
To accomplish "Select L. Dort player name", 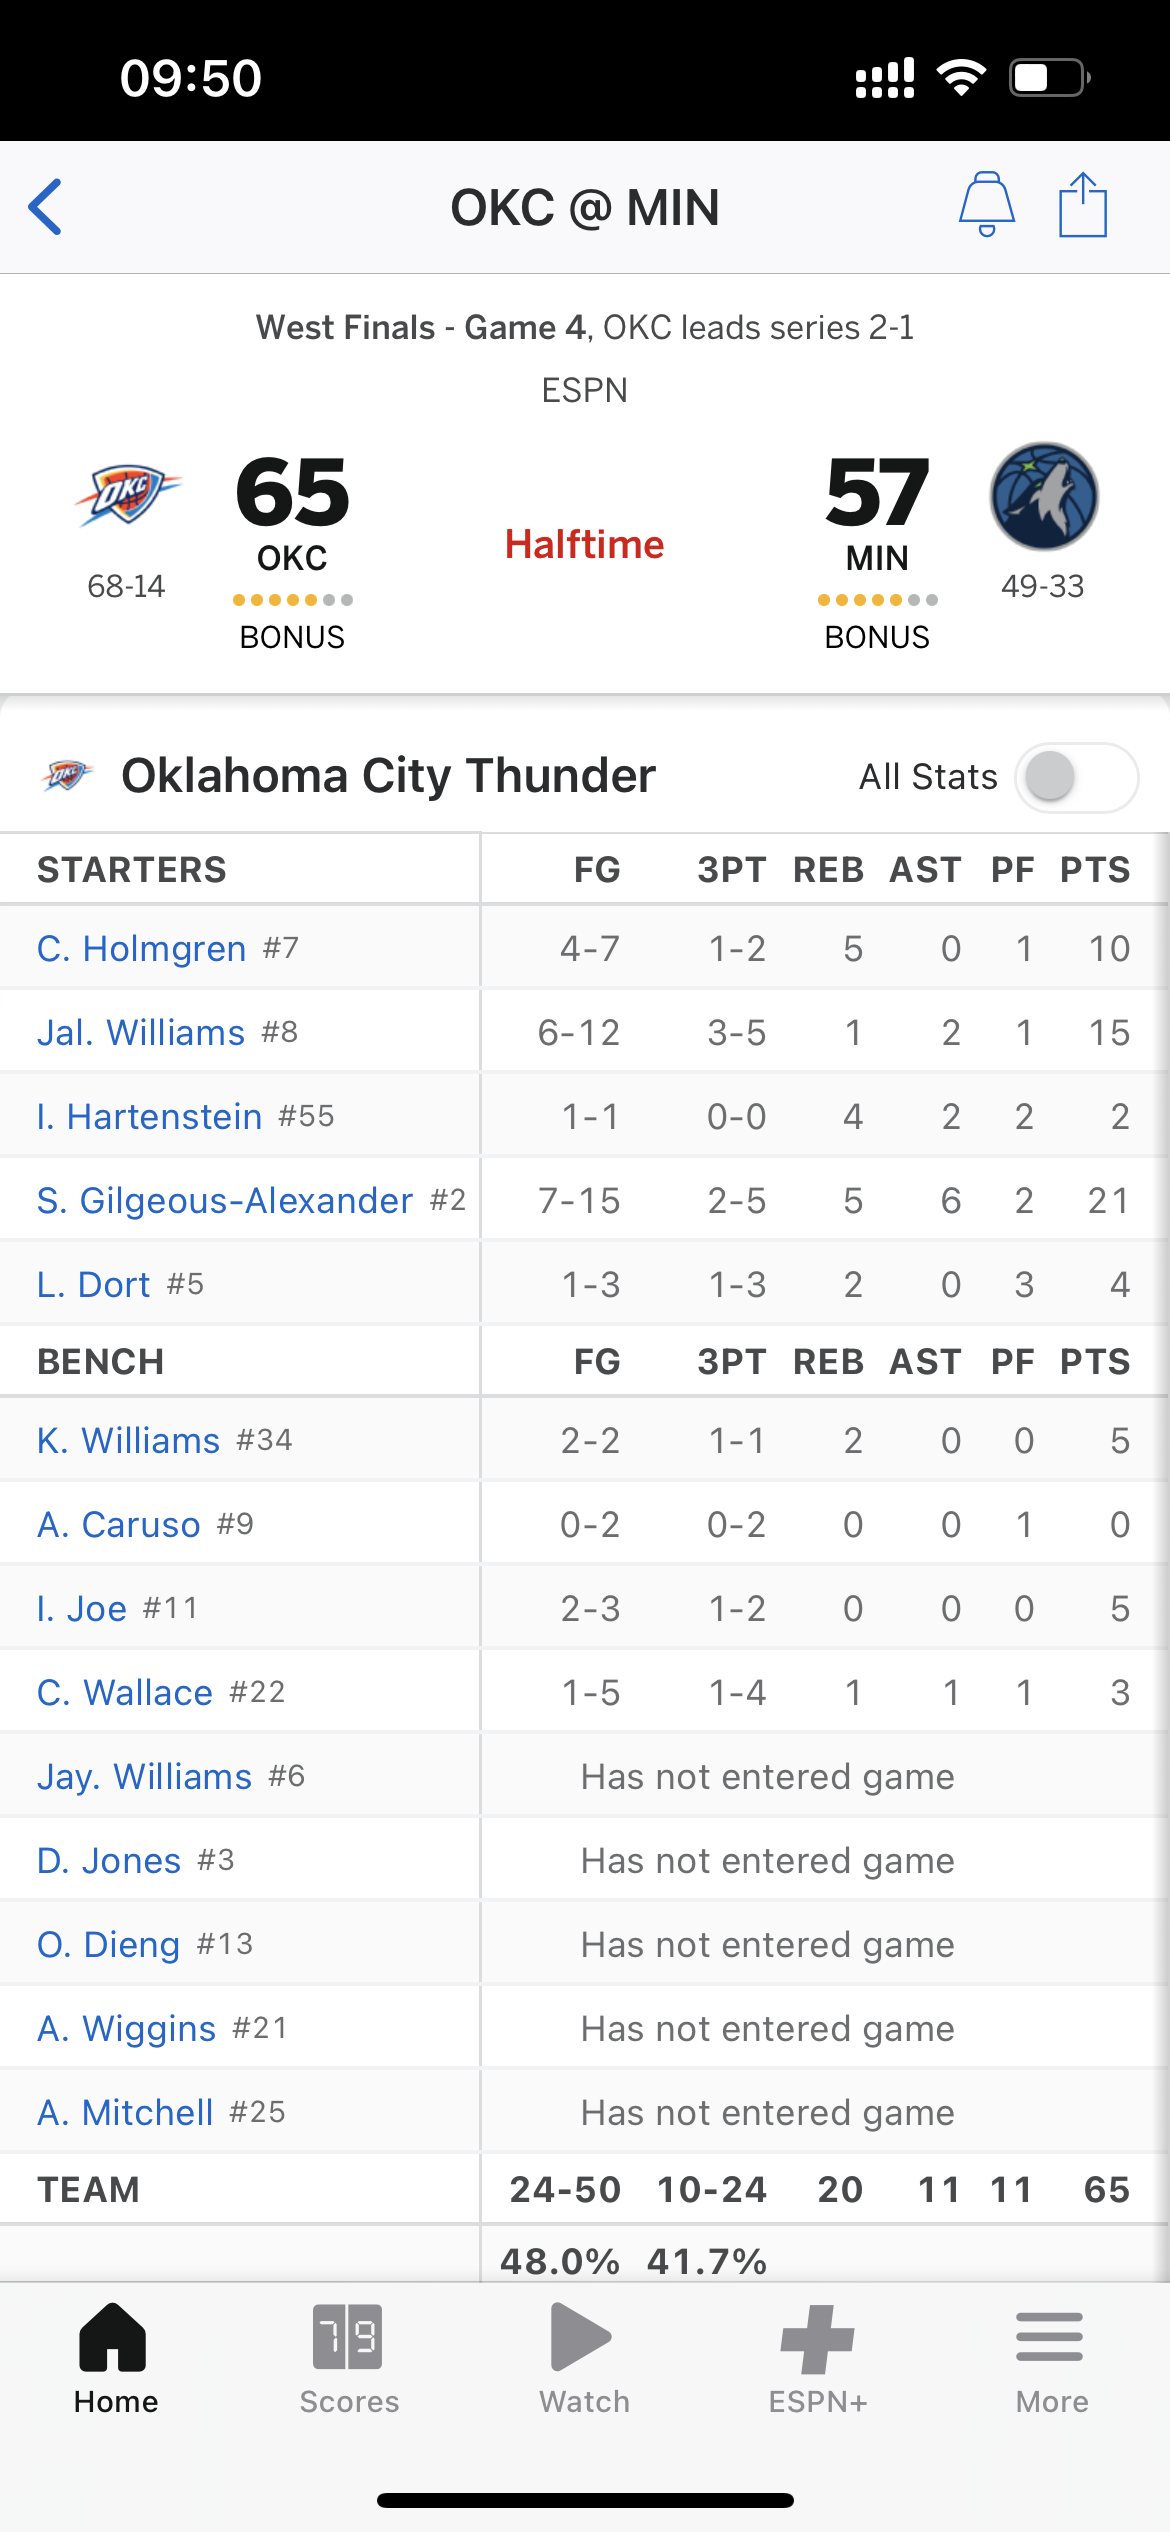I will coord(93,1284).
